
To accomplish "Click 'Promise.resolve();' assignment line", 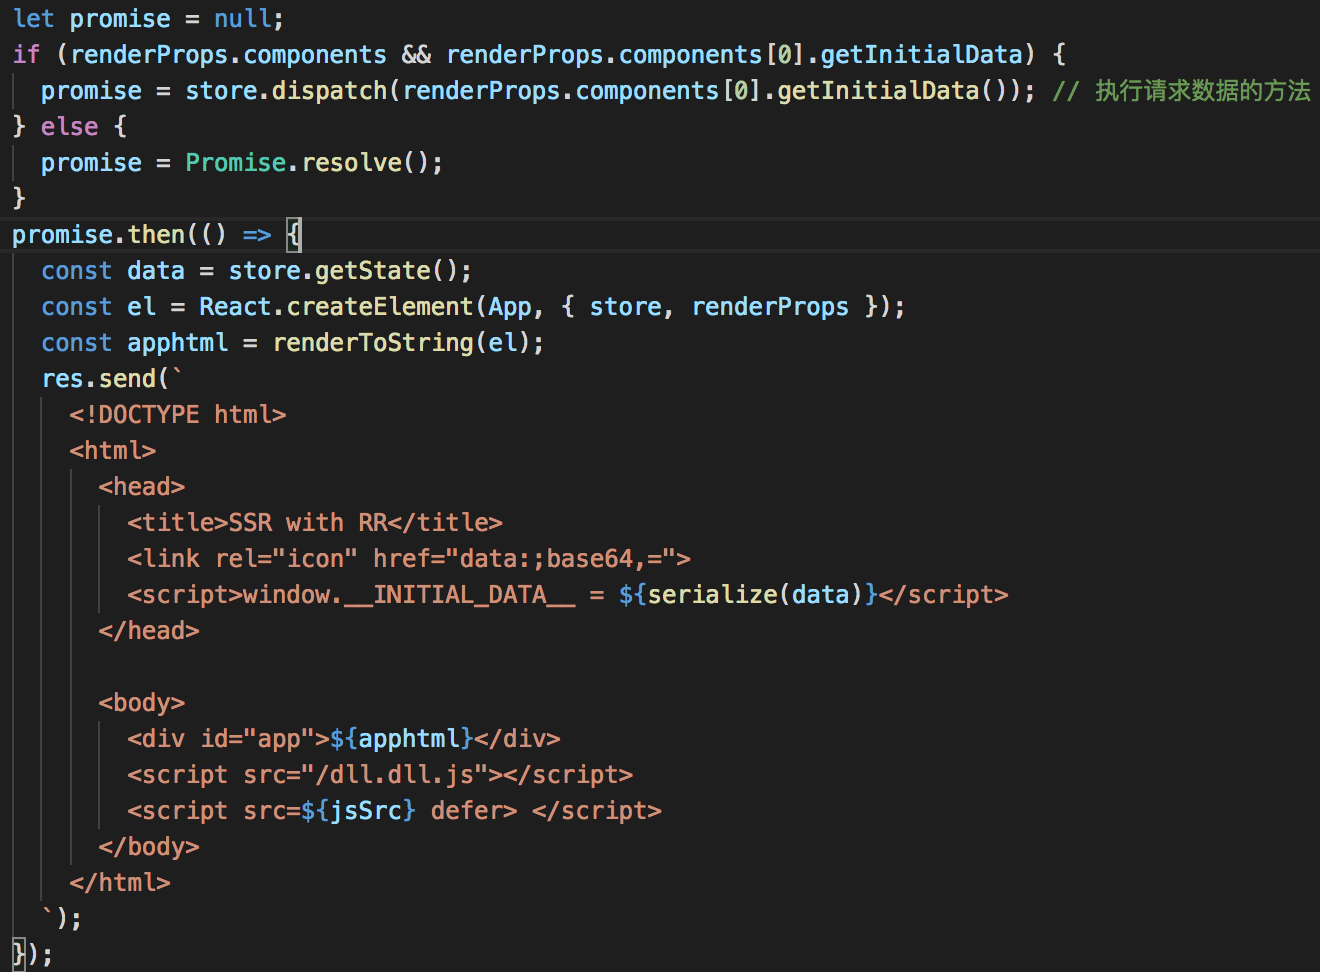I will 242,163.
